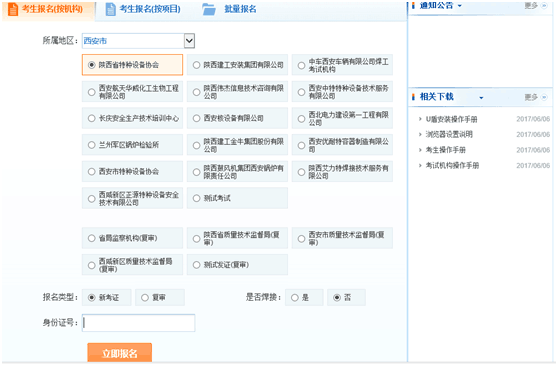Open the 考生操作手册 download link
Image resolution: width=558 pixels, height=366 pixels.
coord(446,150)
